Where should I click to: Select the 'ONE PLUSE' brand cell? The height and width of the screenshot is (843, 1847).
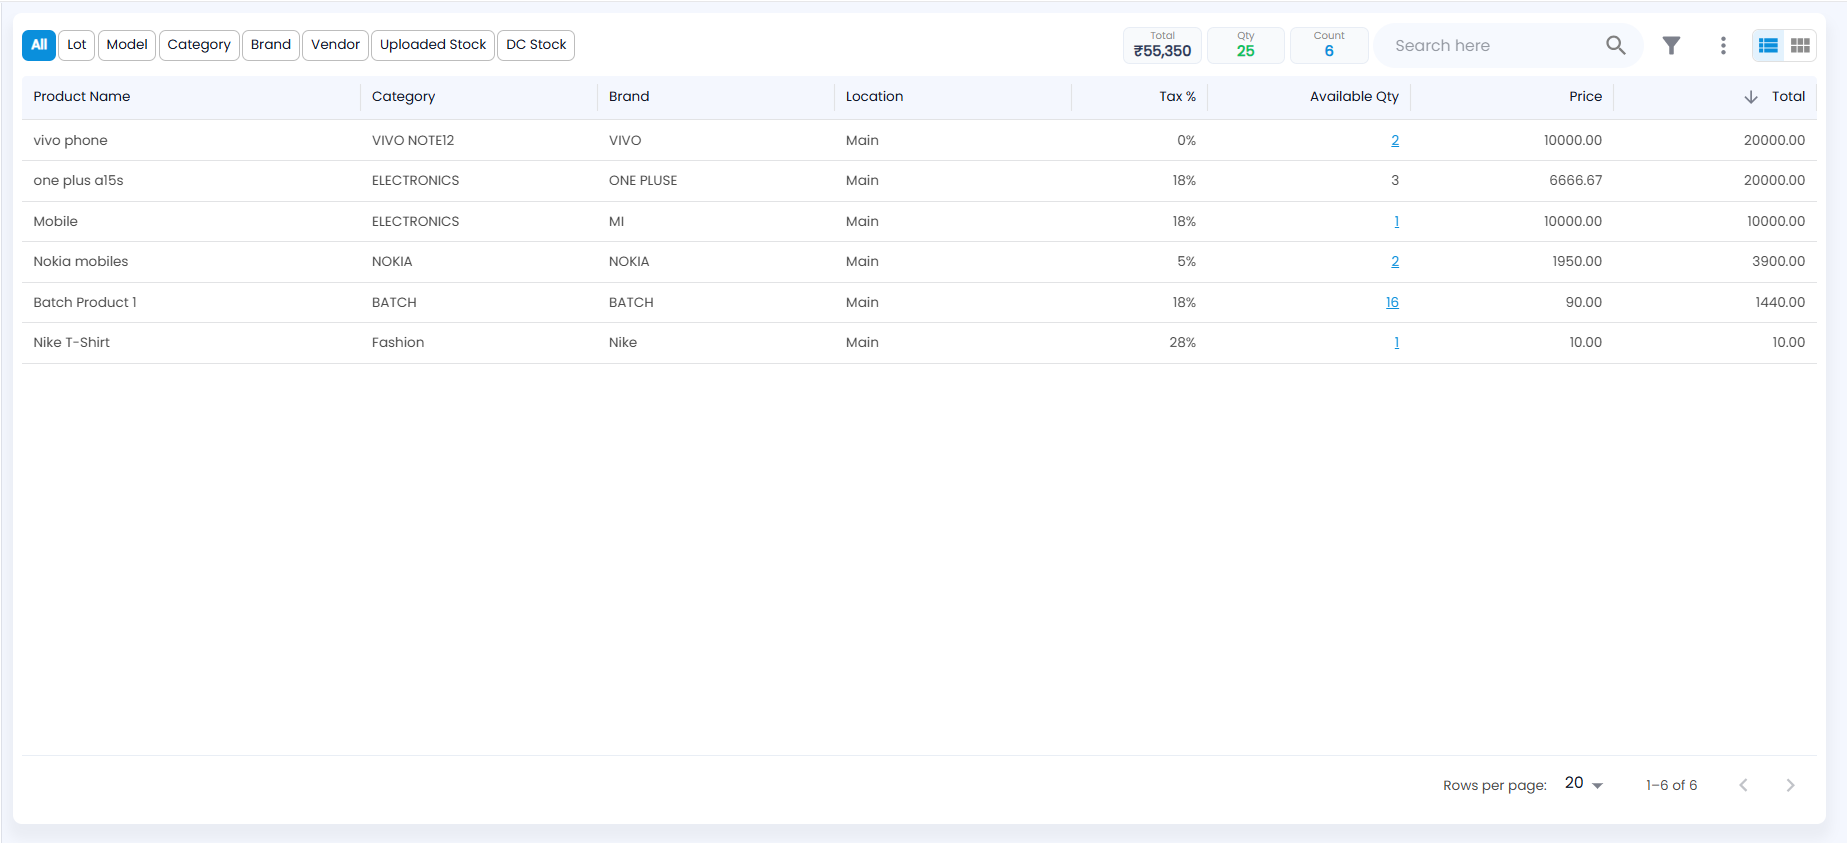click(643, 181)
